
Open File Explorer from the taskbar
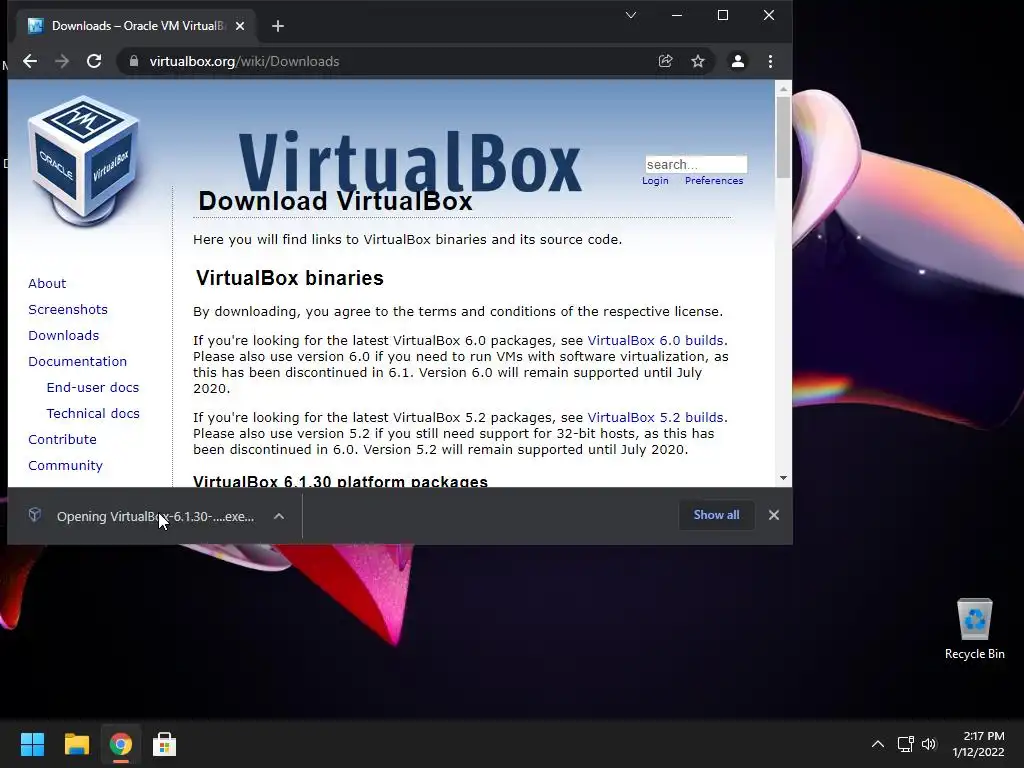[x=76, y=744]
